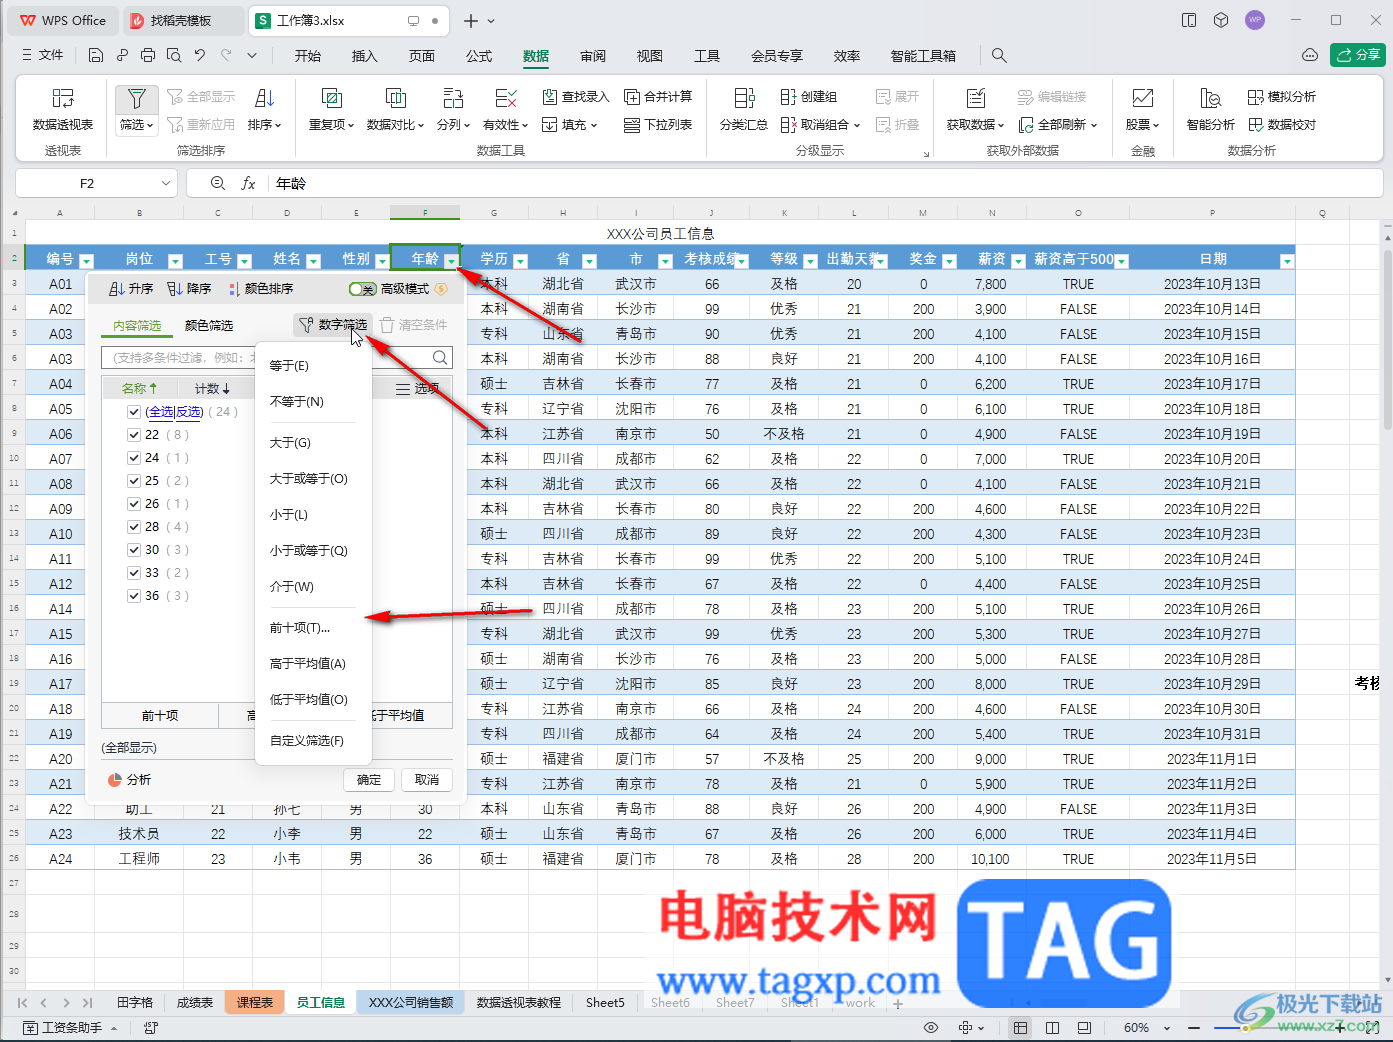Uncheck the age 22 checkbox

click(134, 435)
